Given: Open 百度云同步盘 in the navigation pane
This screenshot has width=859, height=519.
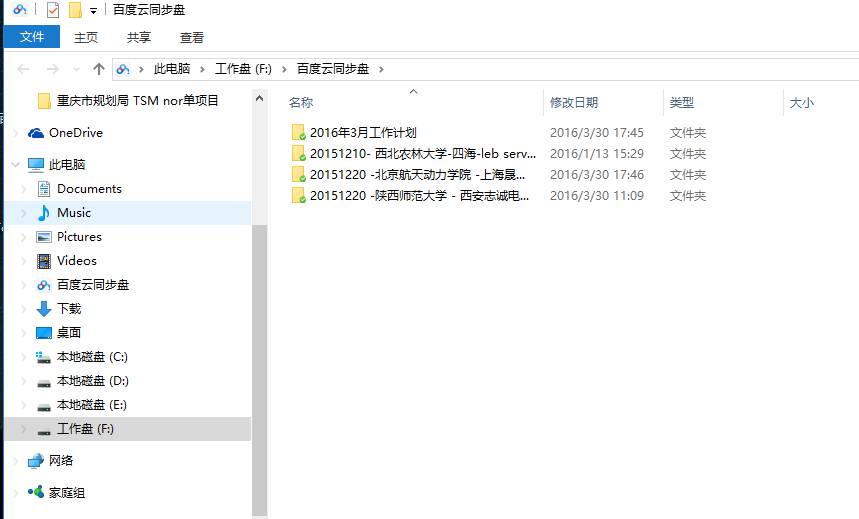Looking at the screenshot, I should pyautogui.click(x=93, y=285).
